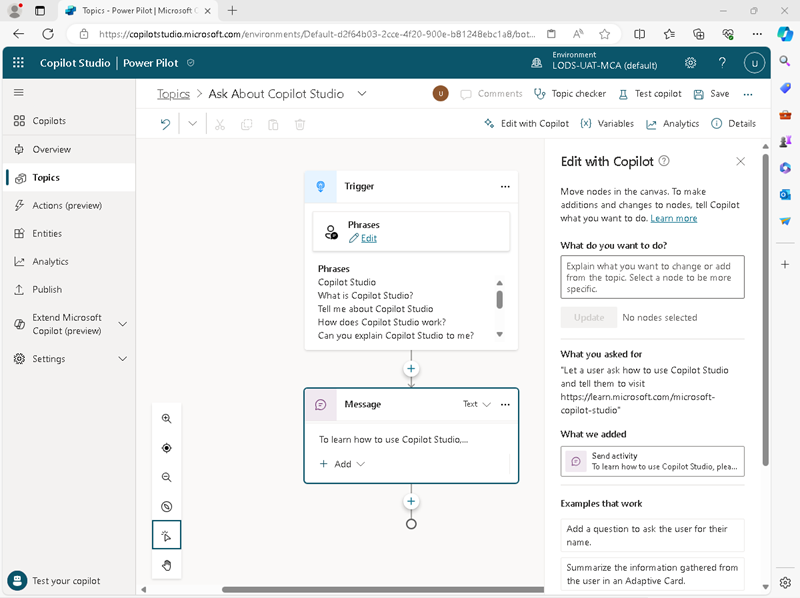Zoom out on the canvas

pyautogui.click(x=166, y=478)
